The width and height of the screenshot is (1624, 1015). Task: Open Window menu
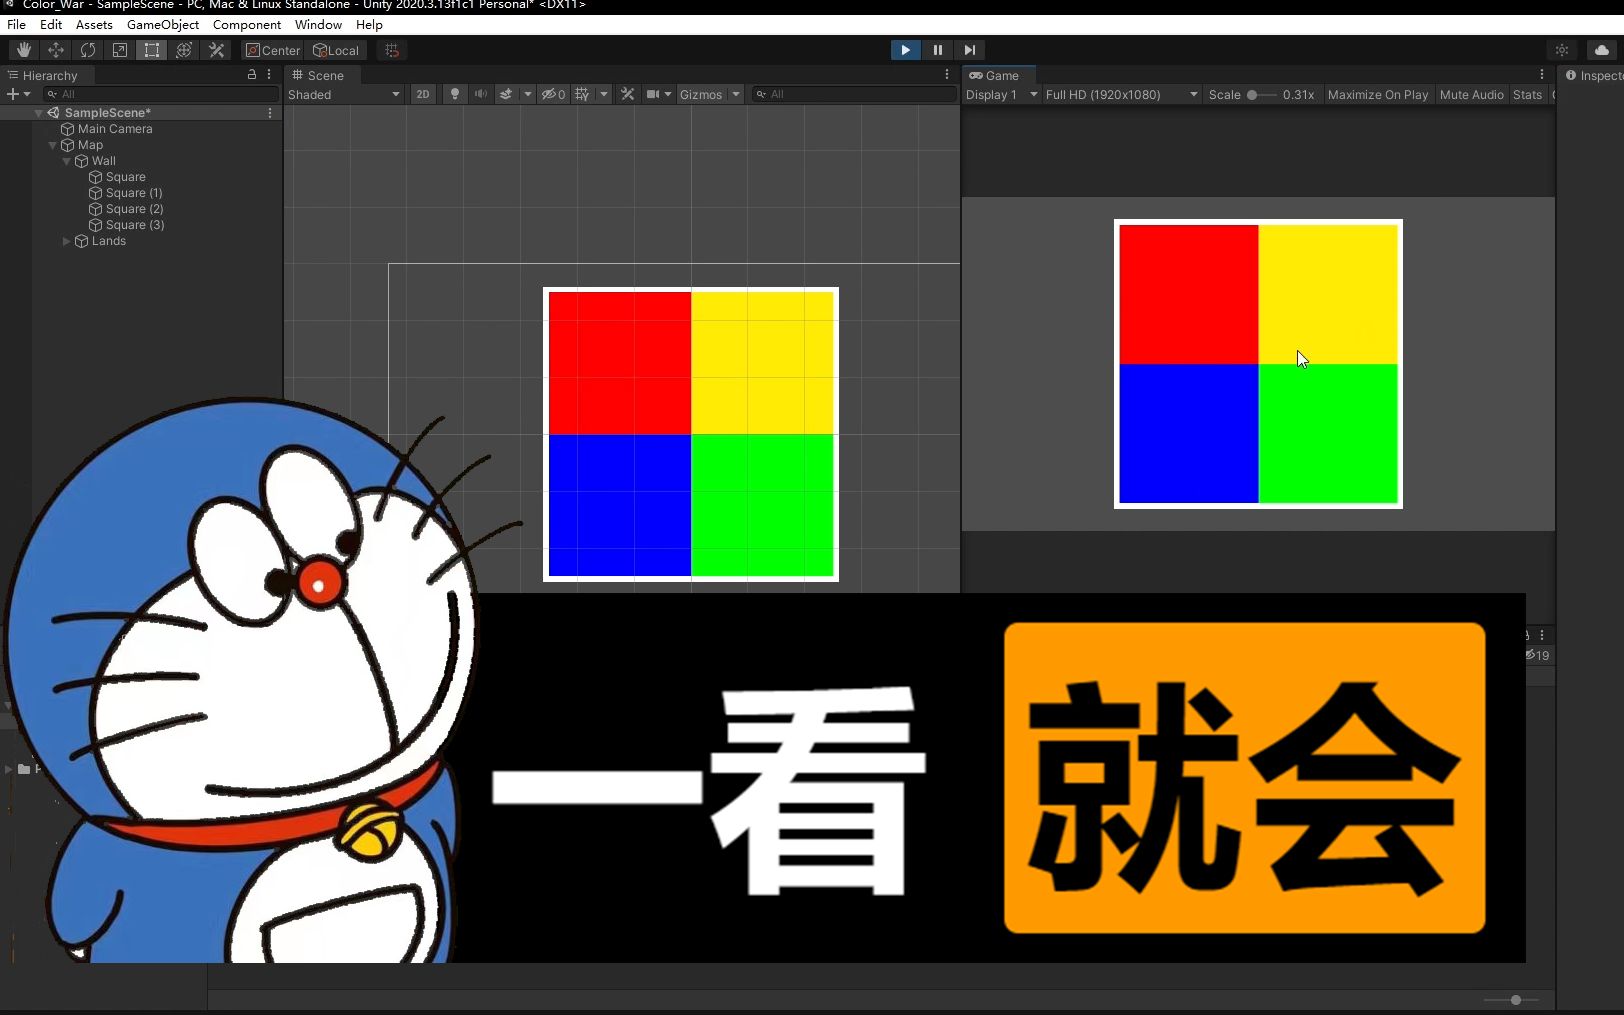coord(318,24)
